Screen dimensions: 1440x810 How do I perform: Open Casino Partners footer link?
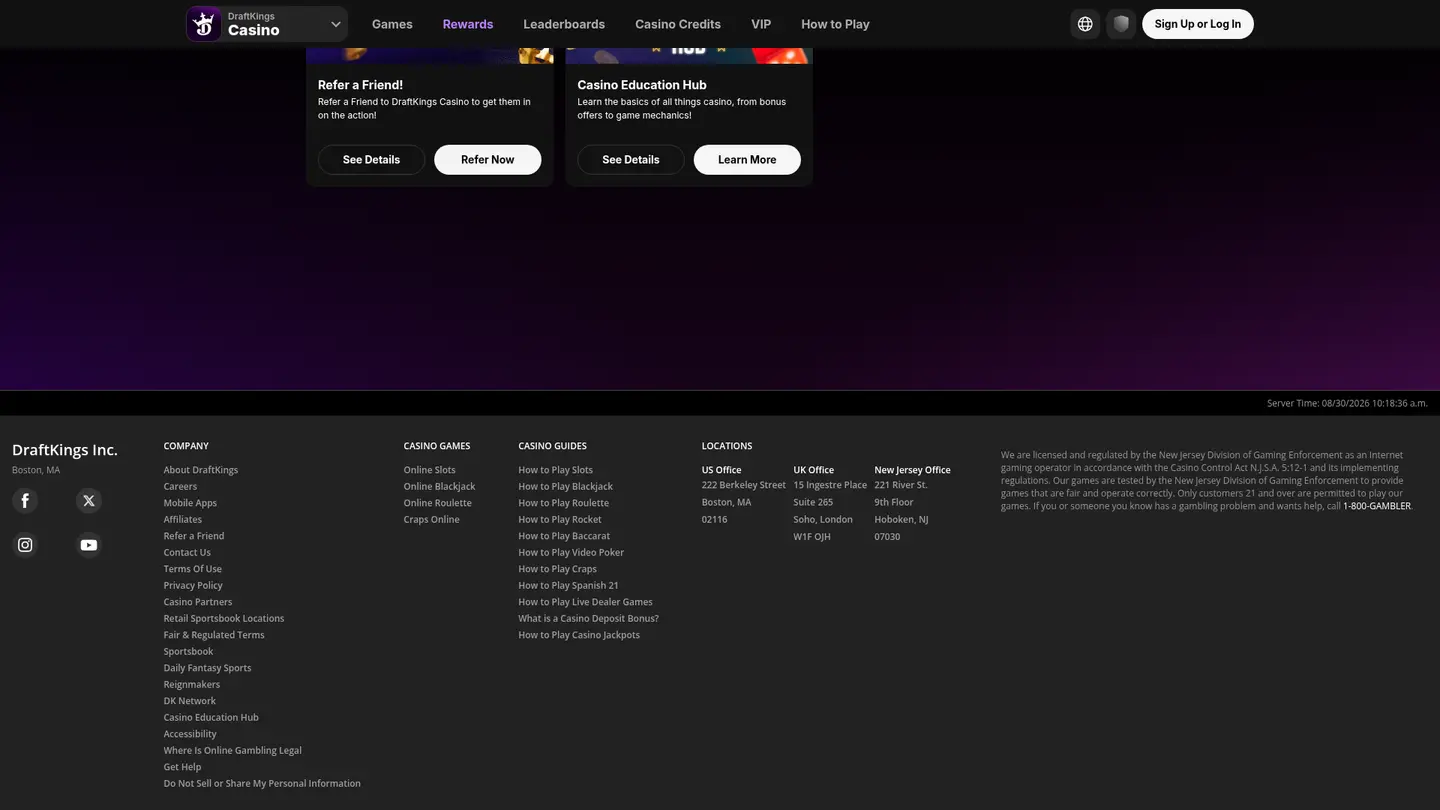(198, 602)
